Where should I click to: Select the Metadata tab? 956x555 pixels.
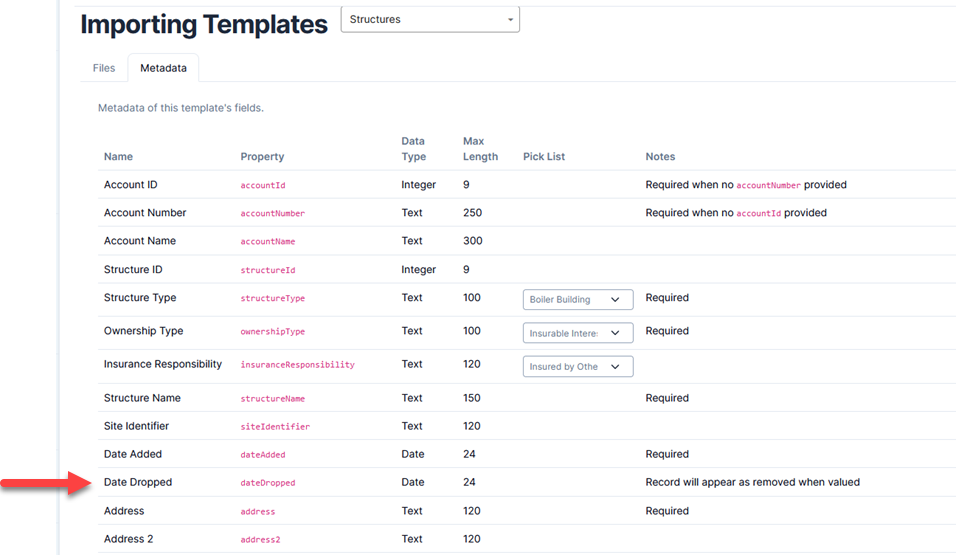[163, 68]
